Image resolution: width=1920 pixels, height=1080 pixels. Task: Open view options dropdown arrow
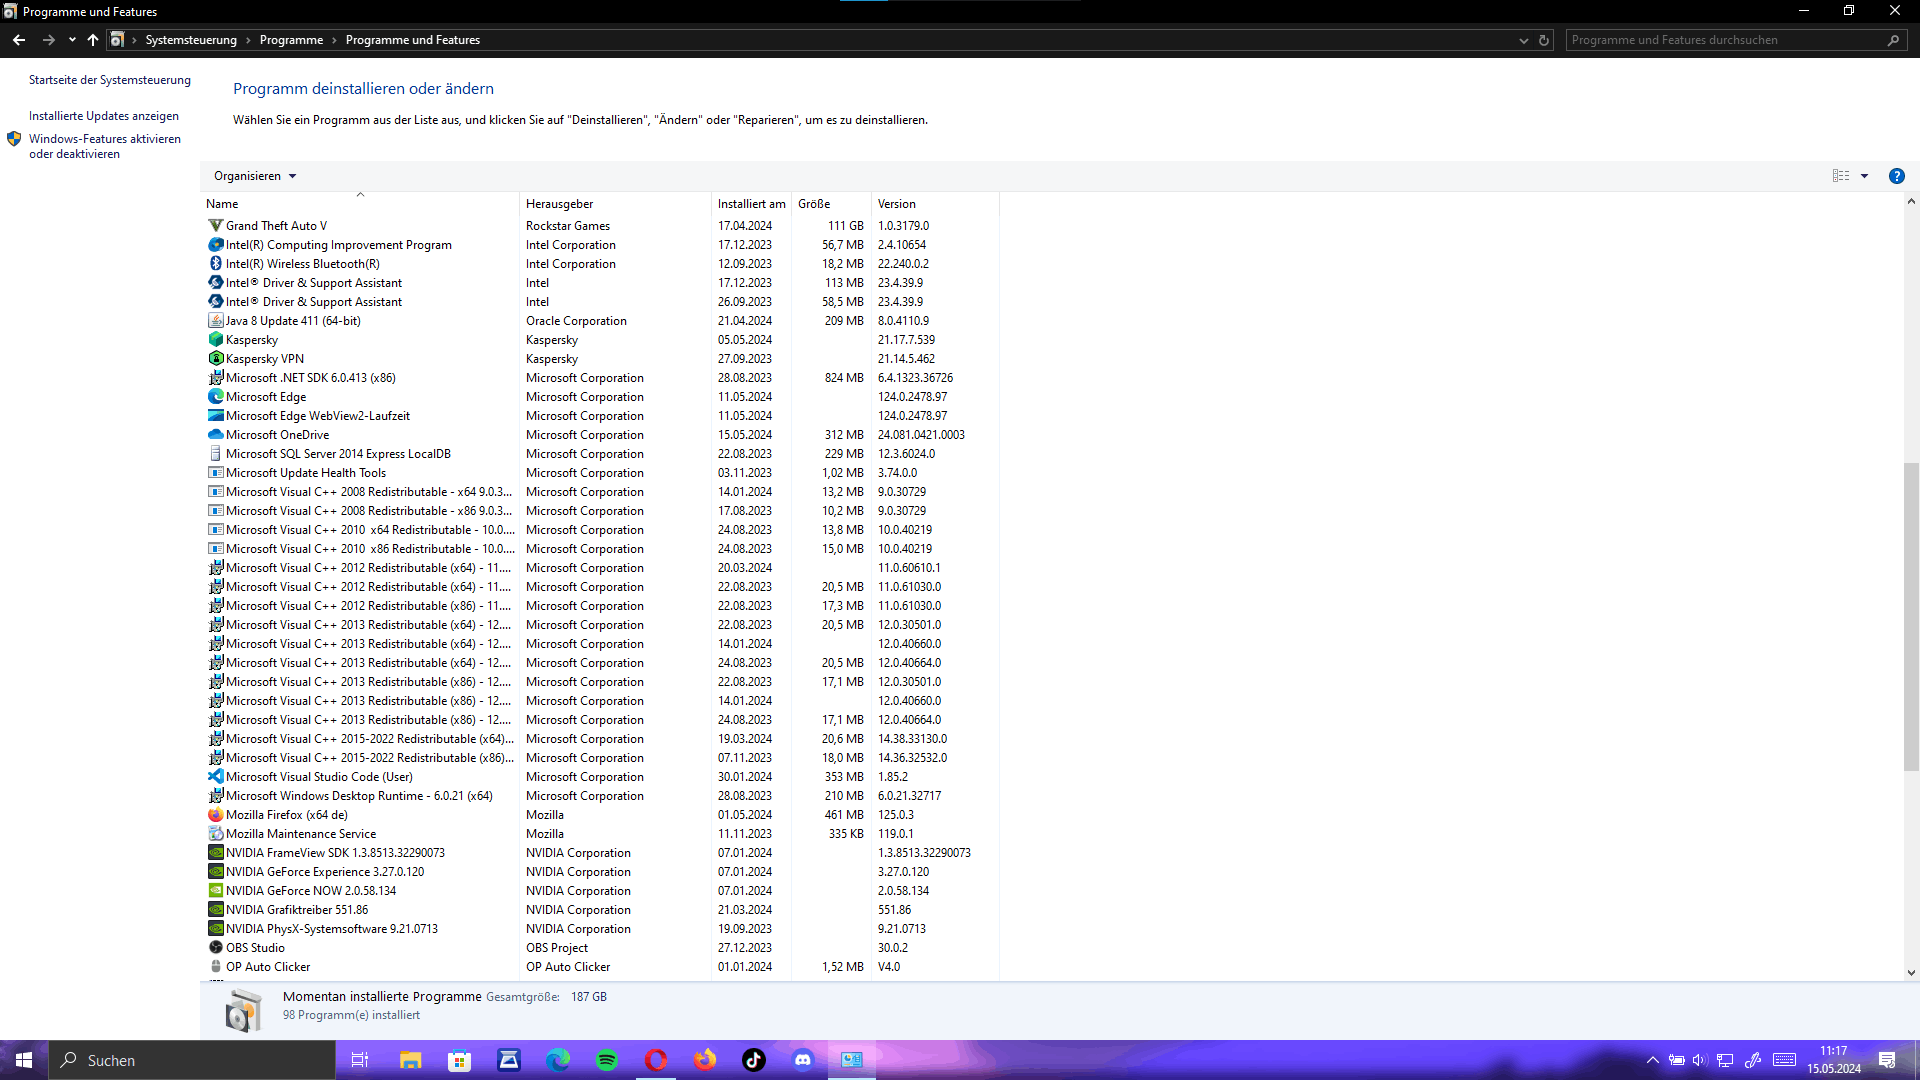point(1864,176)
